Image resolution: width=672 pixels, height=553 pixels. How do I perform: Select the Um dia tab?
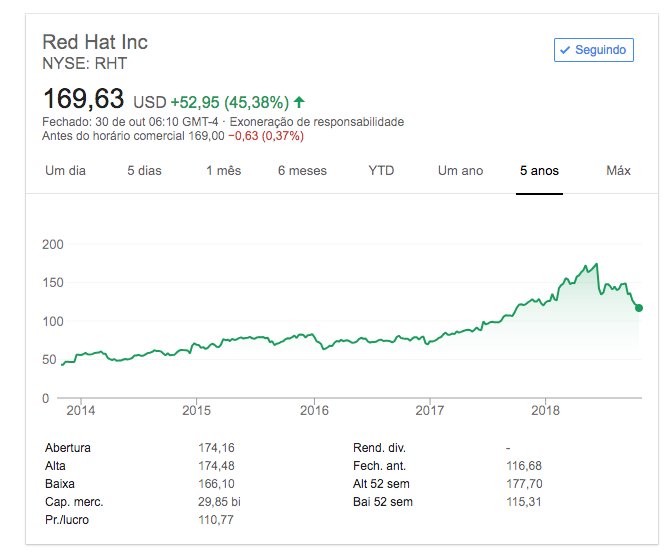point(65,171)
